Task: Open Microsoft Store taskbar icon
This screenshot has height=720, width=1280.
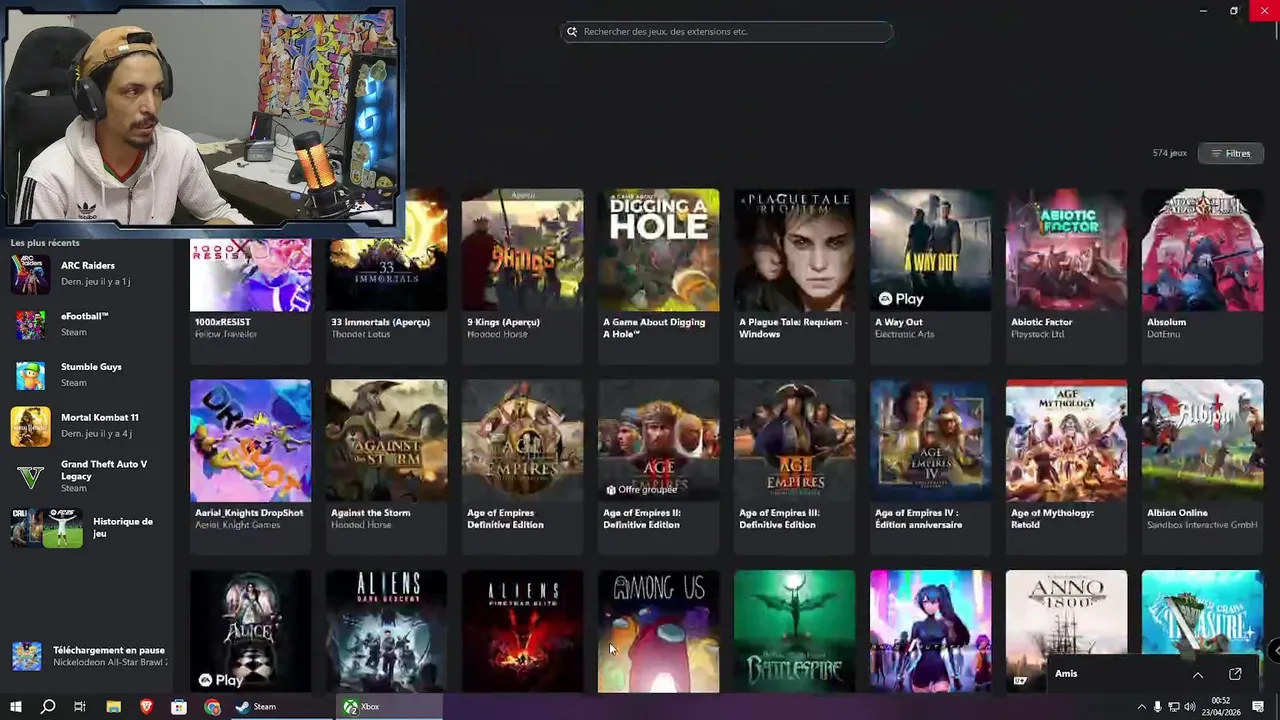Action: coord(179,706)
